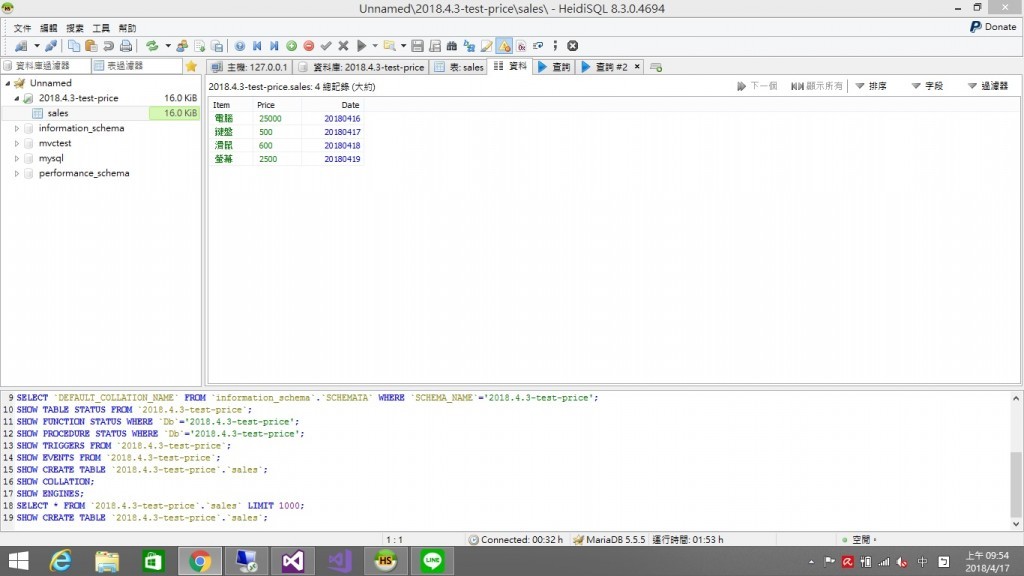1024x576 pixels.
Task: Open dropdown arrow beside Run query icon
Action: [375, 46]
